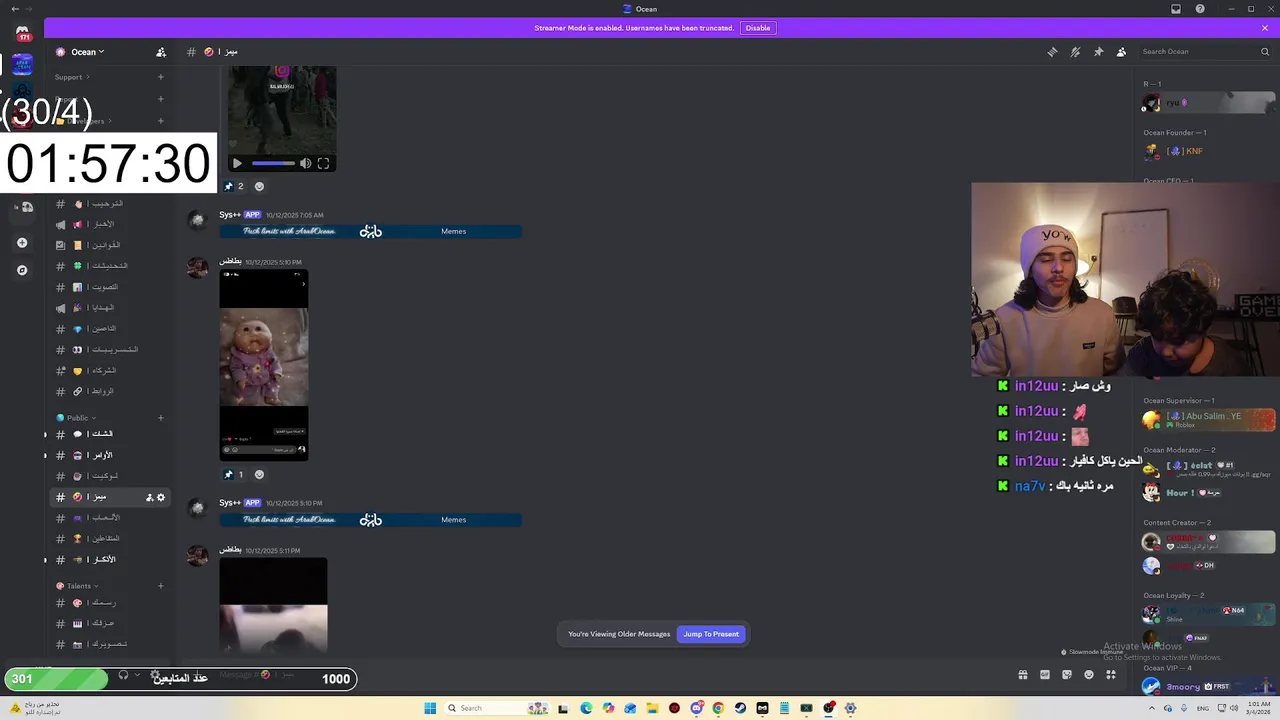Screen dimensions: 1280x720
Task: Toggle the member list icon
Action: tap(1121, 52)
